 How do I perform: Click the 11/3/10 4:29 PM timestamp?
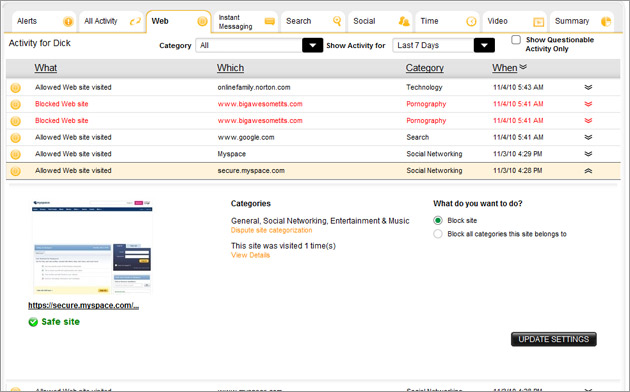coord(518,154)
